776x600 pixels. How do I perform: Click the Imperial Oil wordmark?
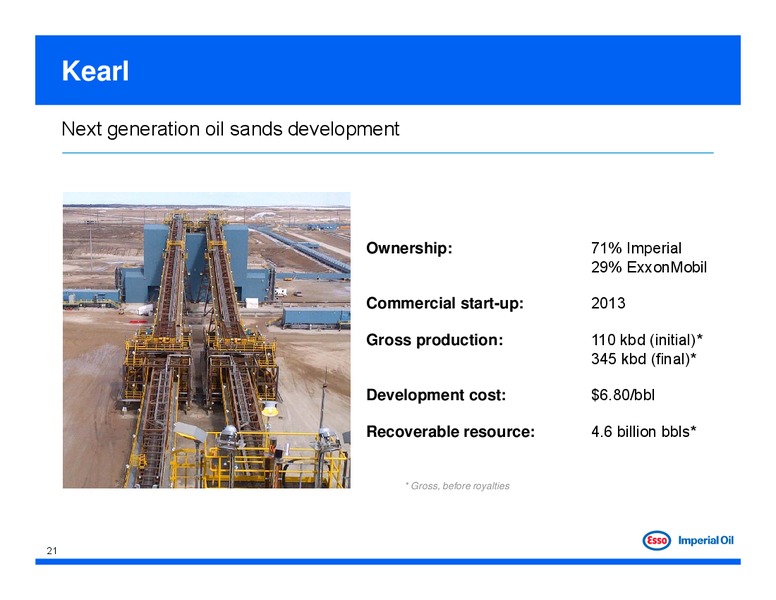[x=706, y=541]
